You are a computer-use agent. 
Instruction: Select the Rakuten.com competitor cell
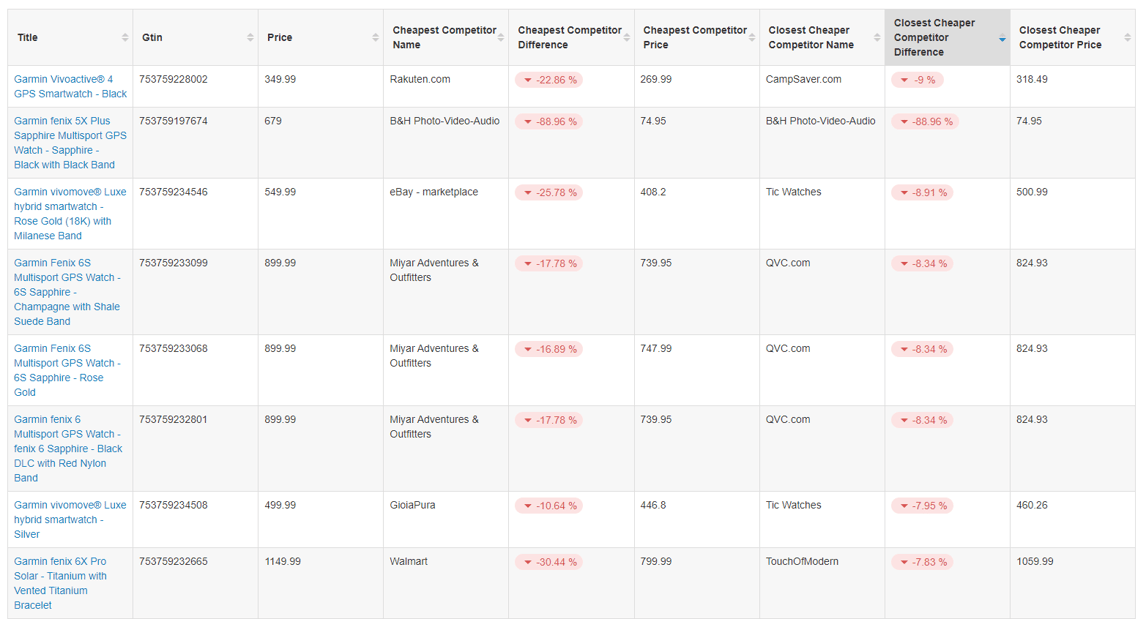click(420, 79)
